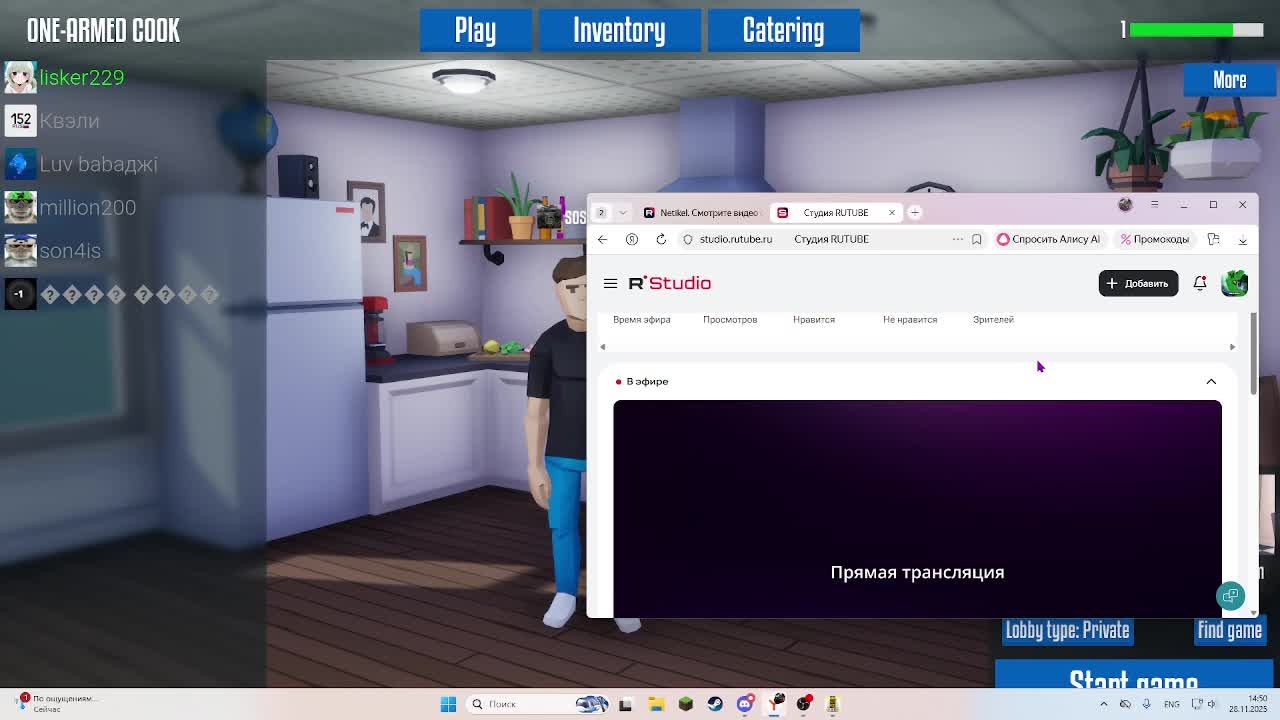The height and width of the screenshot is (720, 1280).
Task: Open the notifications bell in RUTUBE Studio
Action: (x=1200, y=283)
